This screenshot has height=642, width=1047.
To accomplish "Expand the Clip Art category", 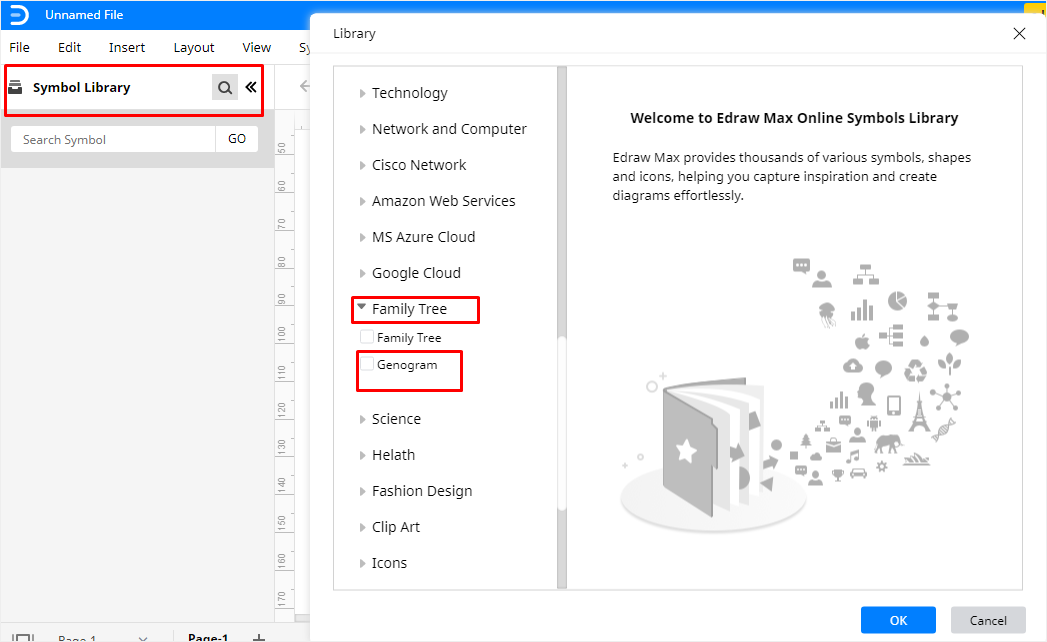I will [x=363, y=528].
